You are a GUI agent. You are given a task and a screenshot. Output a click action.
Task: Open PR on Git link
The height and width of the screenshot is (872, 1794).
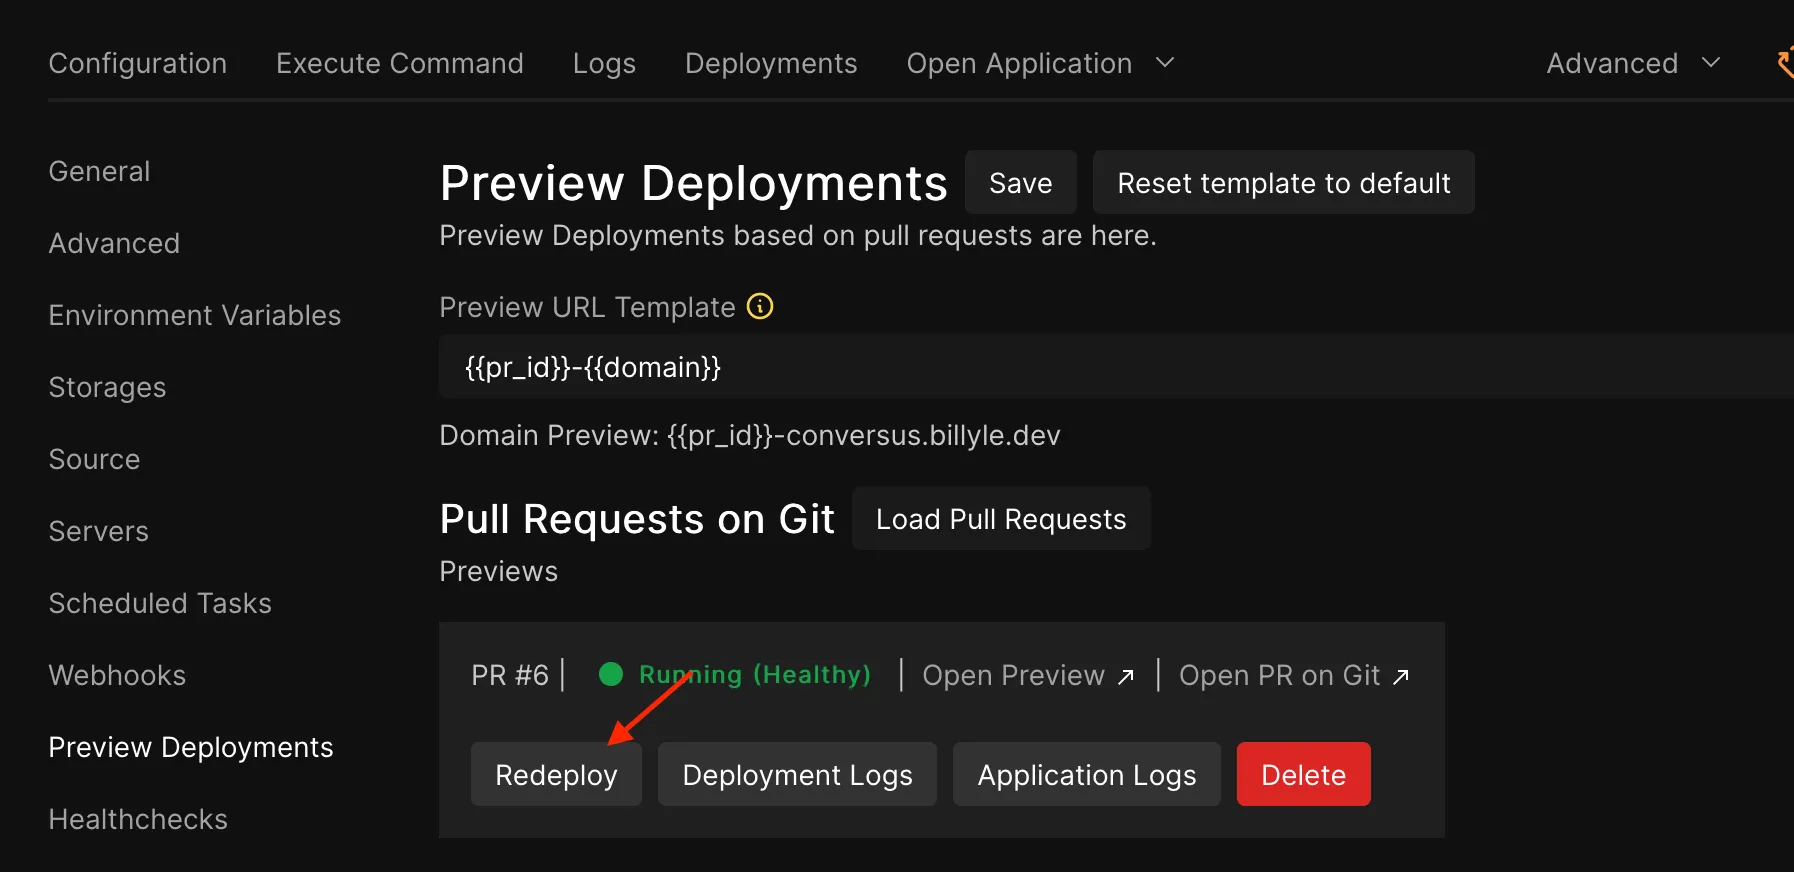1294,675
